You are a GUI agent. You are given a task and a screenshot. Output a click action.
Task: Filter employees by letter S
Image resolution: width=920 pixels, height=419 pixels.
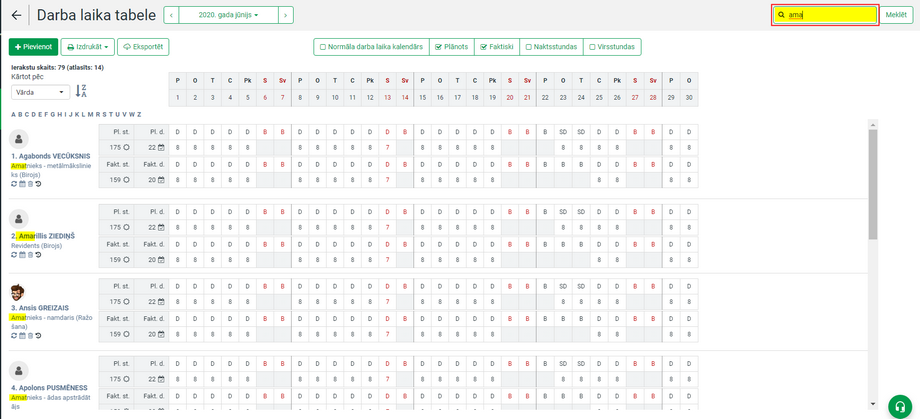(104, 114)
